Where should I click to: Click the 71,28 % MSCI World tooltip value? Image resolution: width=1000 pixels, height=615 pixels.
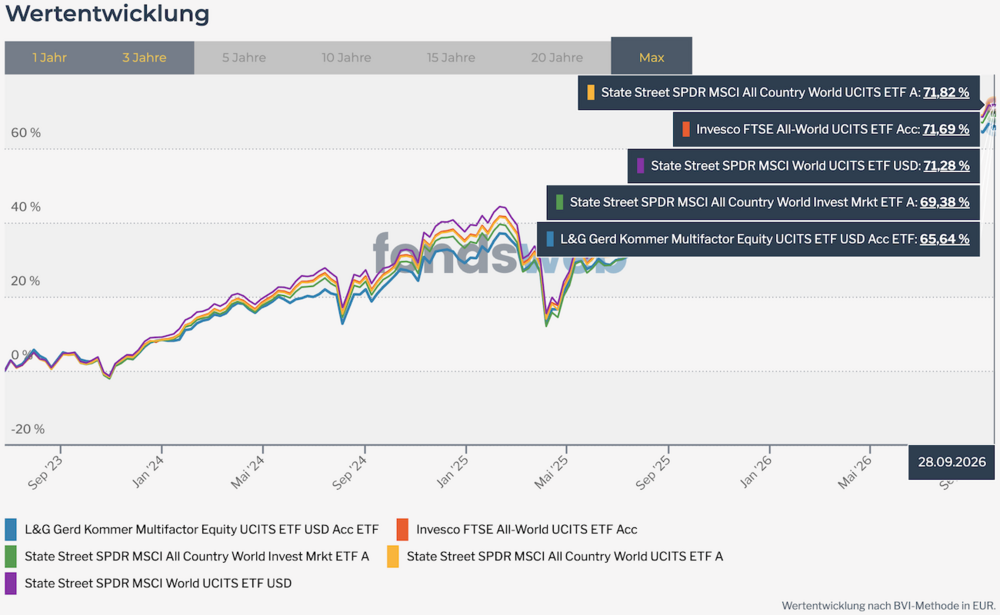[946, 166]
